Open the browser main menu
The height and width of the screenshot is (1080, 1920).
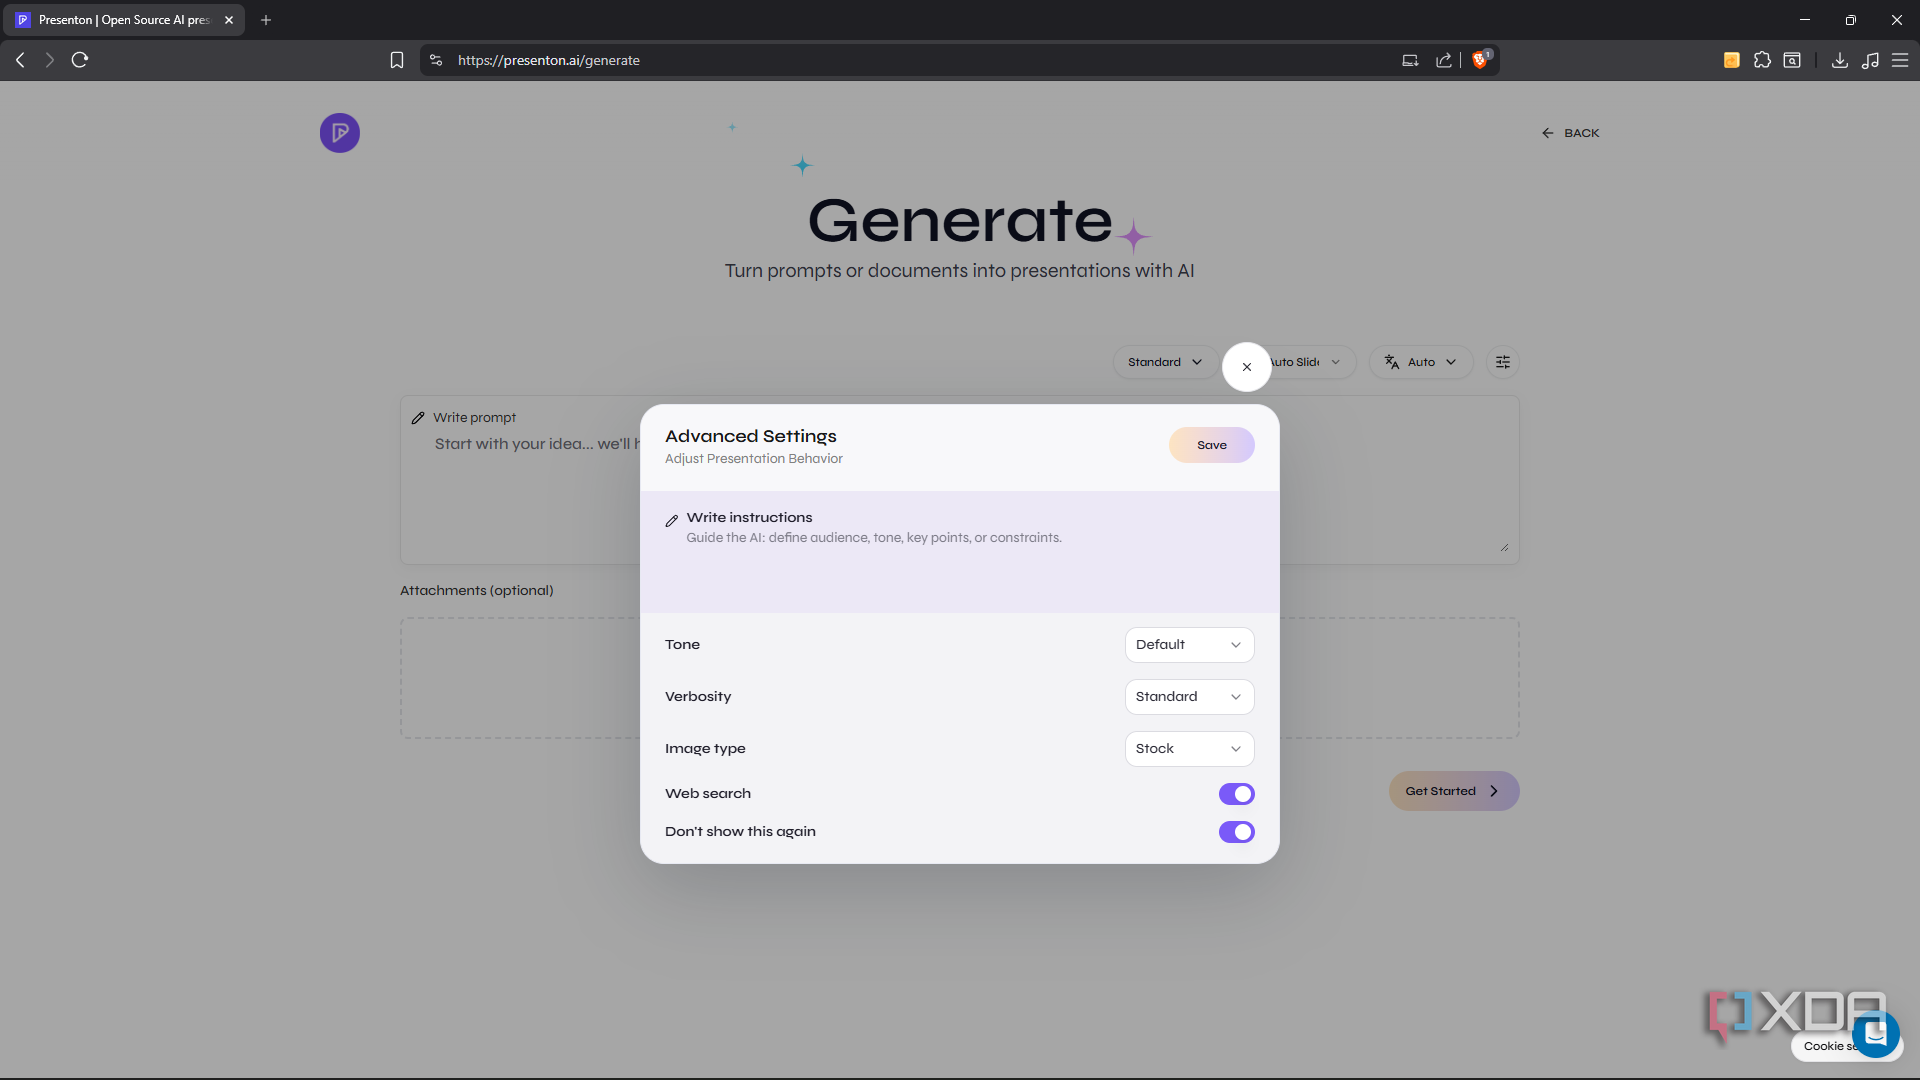1900,60
